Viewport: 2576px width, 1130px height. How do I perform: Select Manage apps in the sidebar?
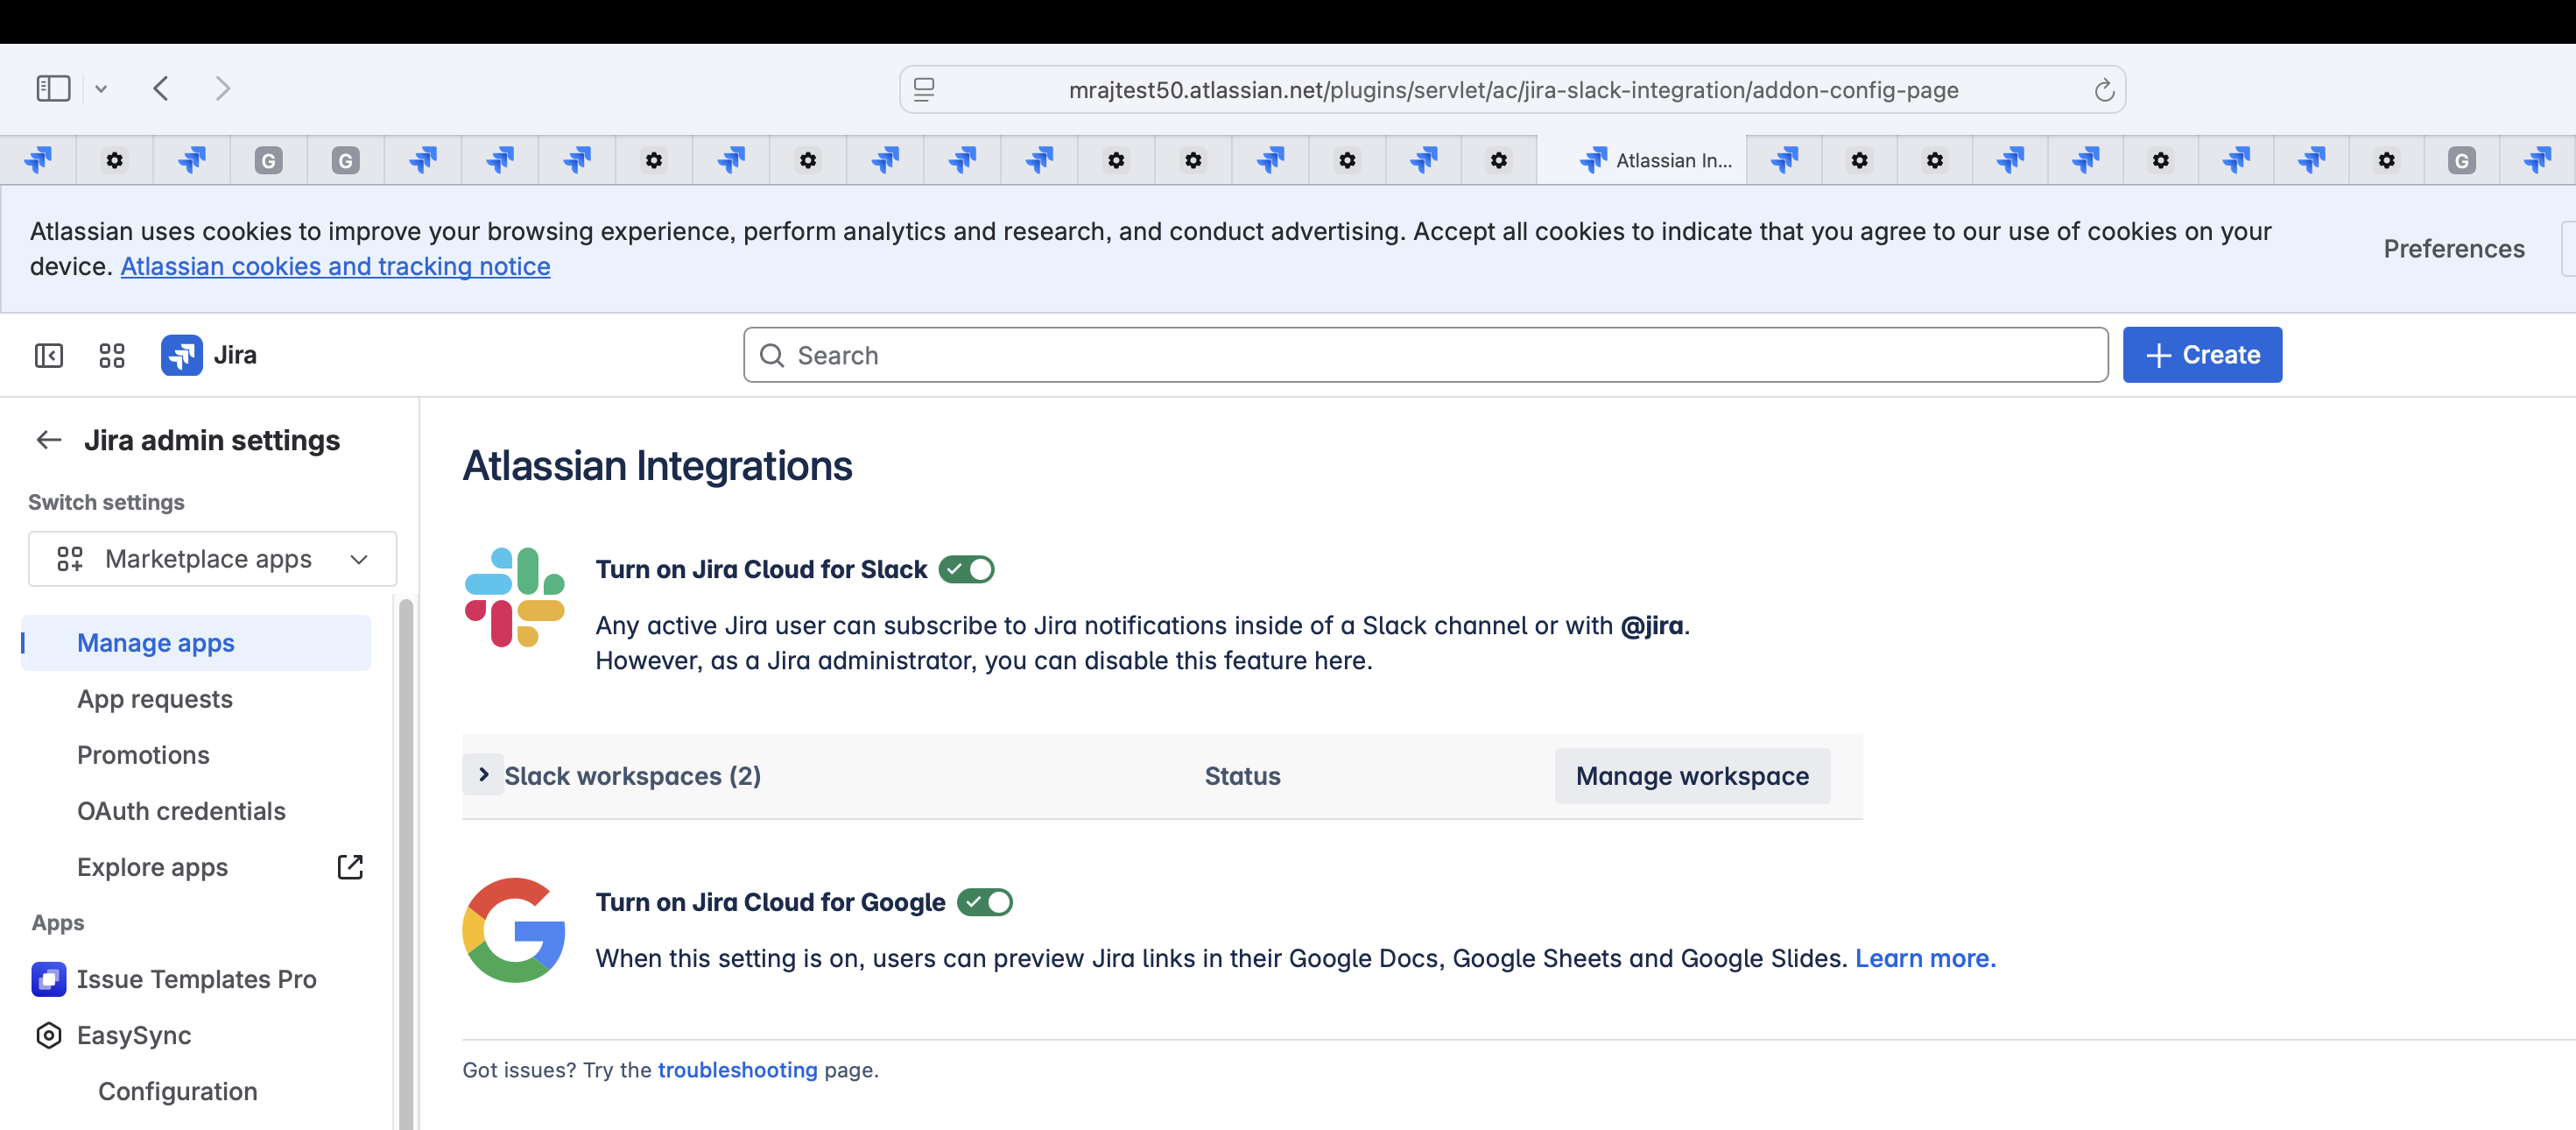coord(156,642)
